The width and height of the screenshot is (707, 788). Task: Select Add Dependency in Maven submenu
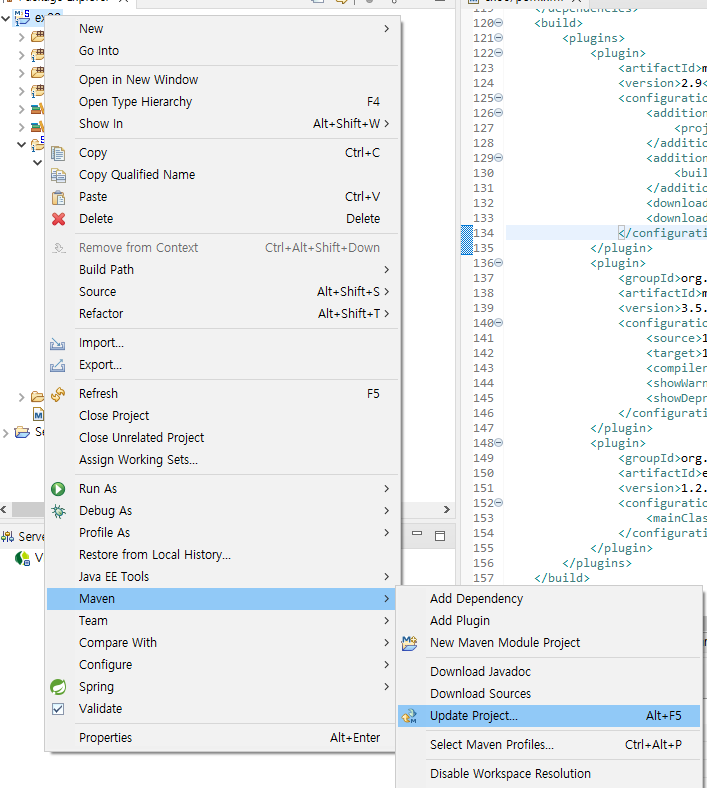click(x=549, y=599)
